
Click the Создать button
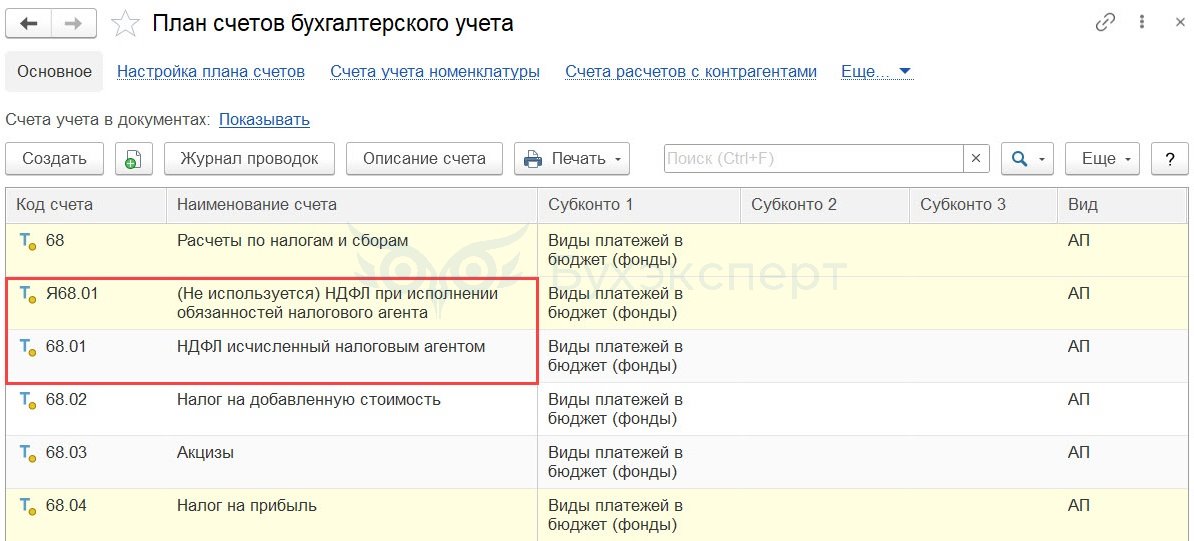[54, 158]
